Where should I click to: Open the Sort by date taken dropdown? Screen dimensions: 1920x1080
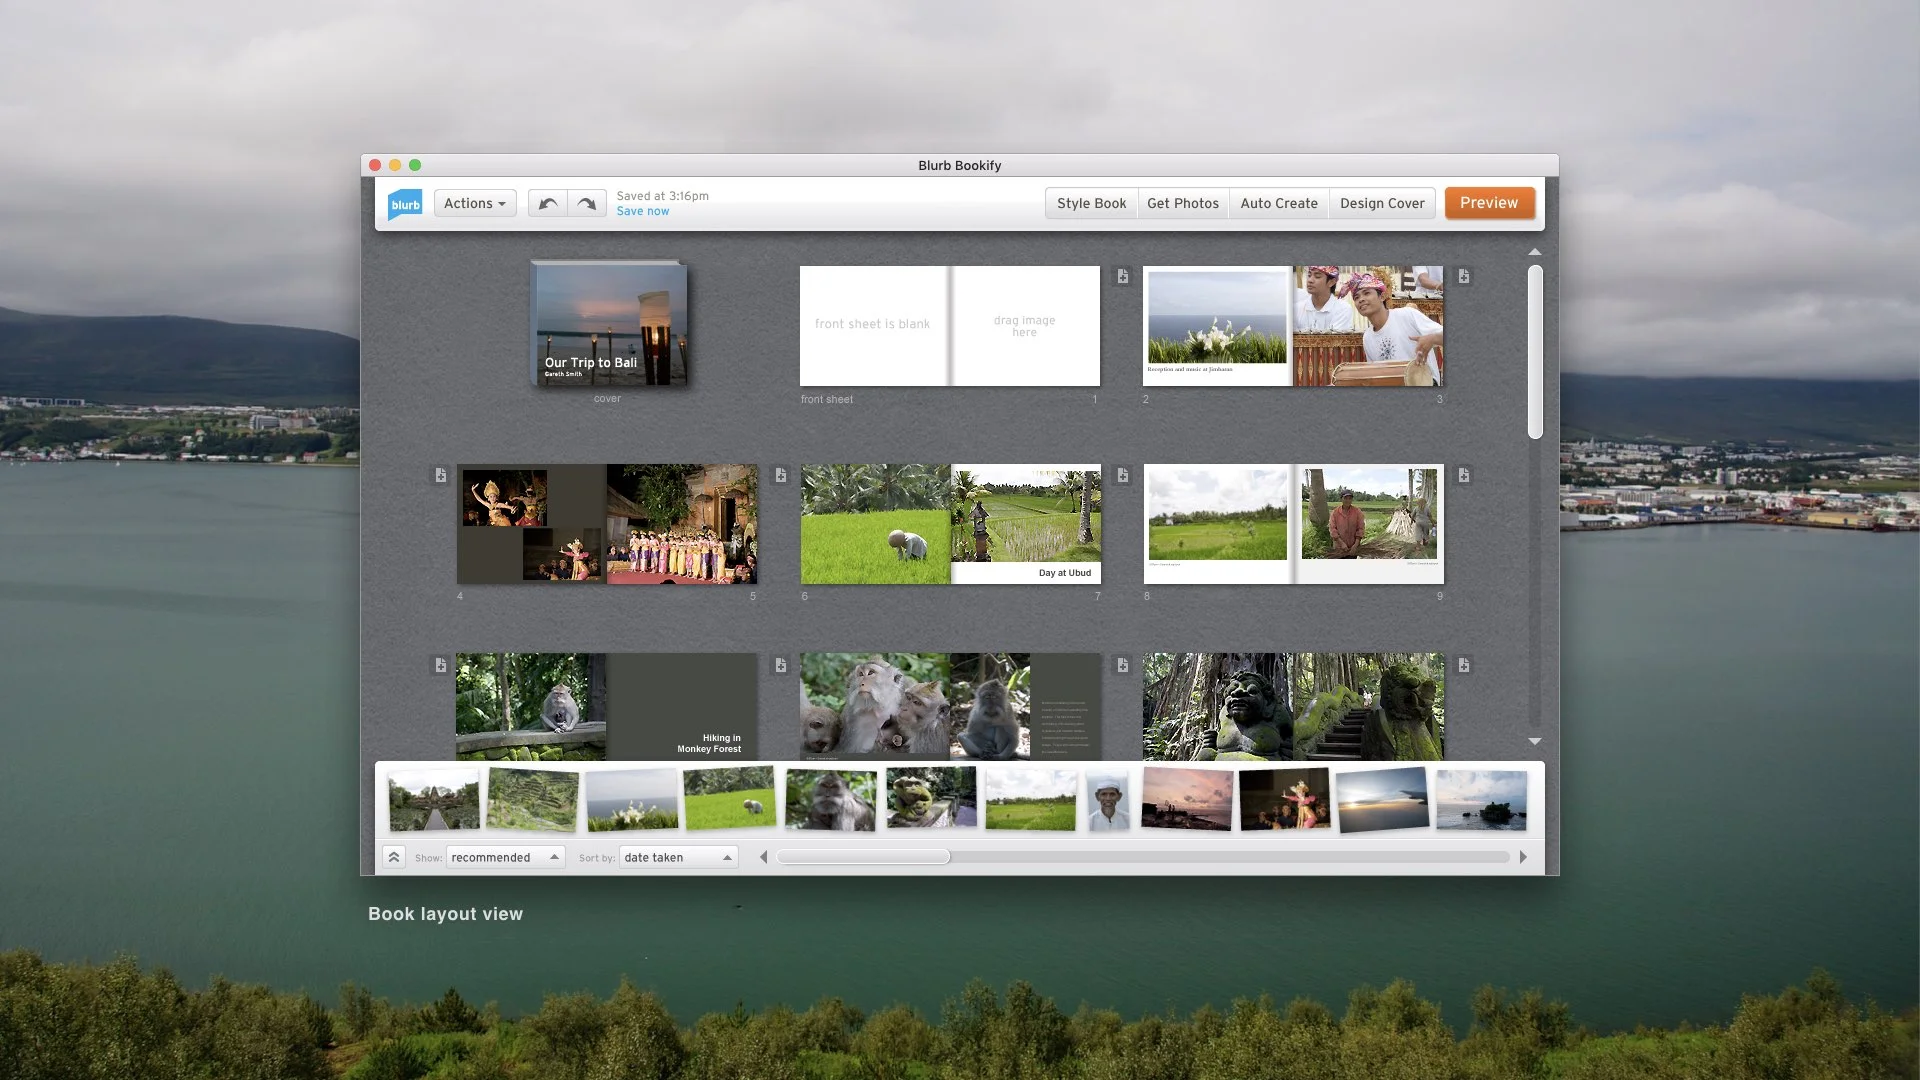click(x=678, y=857)
